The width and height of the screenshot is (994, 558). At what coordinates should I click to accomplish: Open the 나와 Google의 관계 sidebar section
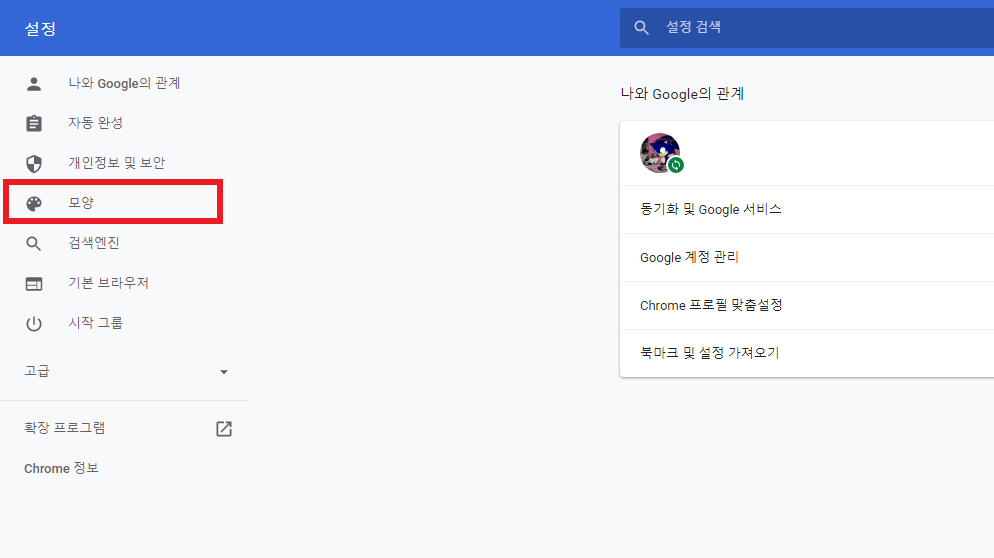click(124, 84)
